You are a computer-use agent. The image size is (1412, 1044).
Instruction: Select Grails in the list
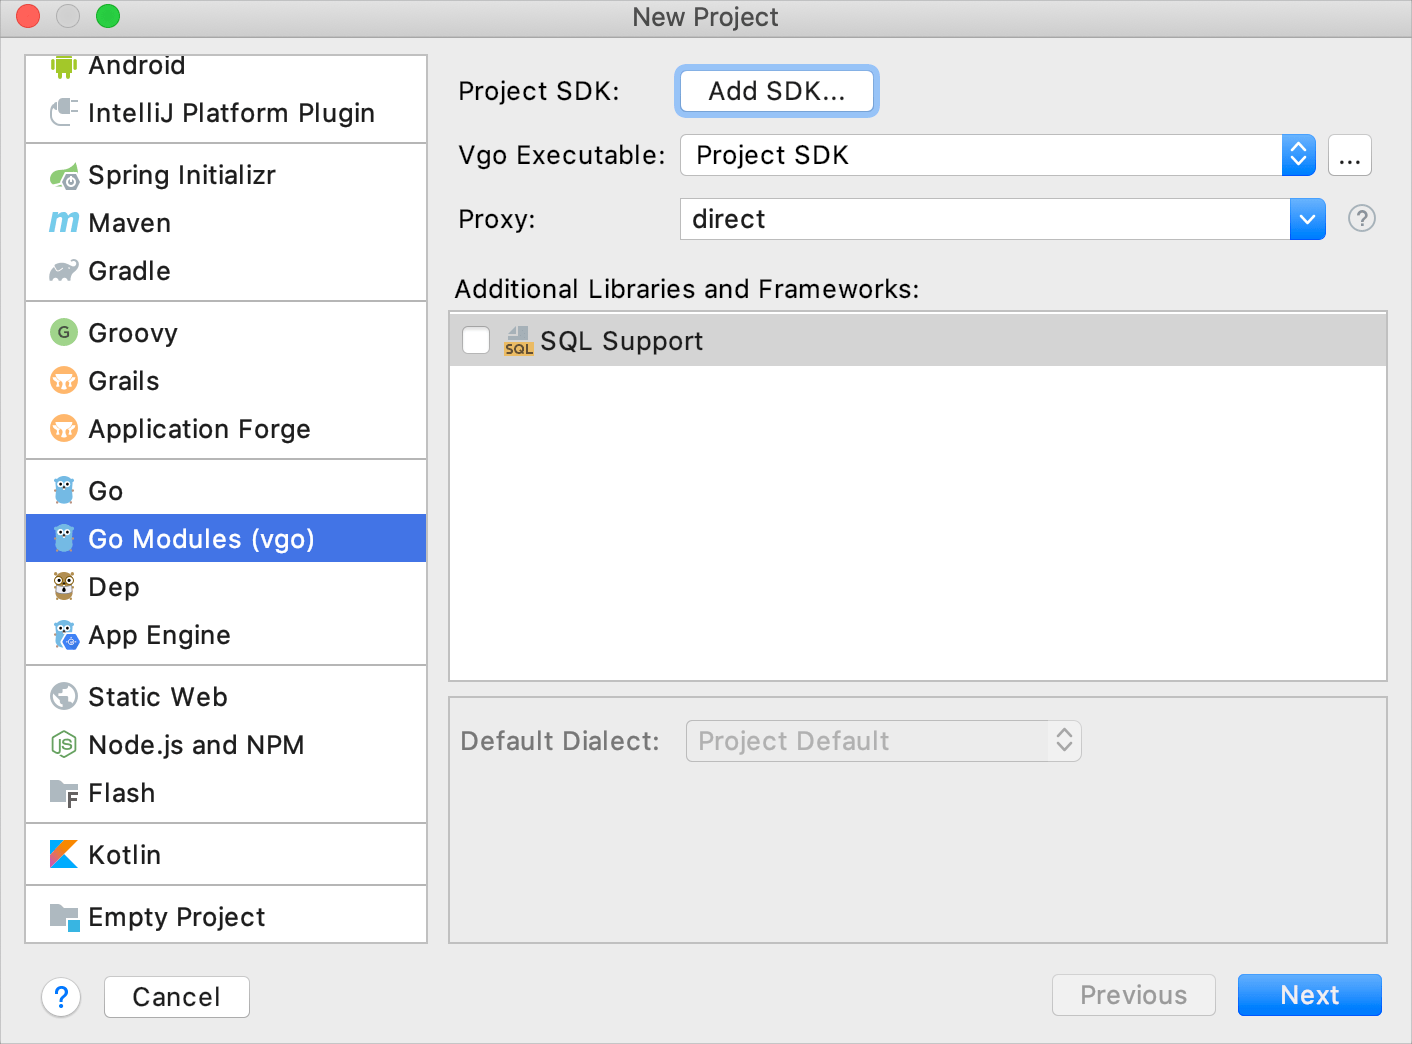tap(226, 380)
